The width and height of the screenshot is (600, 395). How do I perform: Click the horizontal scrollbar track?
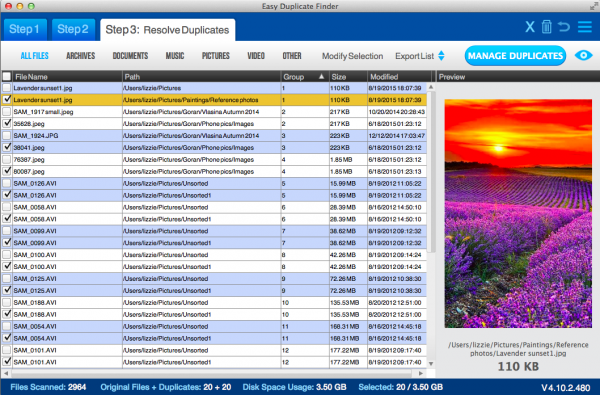(213, 373)
